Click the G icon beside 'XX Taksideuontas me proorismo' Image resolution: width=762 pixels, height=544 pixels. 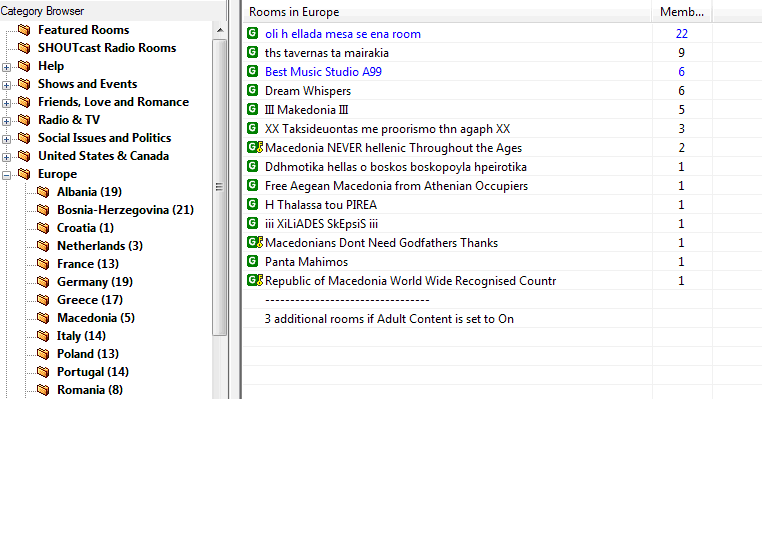(252, 128)
